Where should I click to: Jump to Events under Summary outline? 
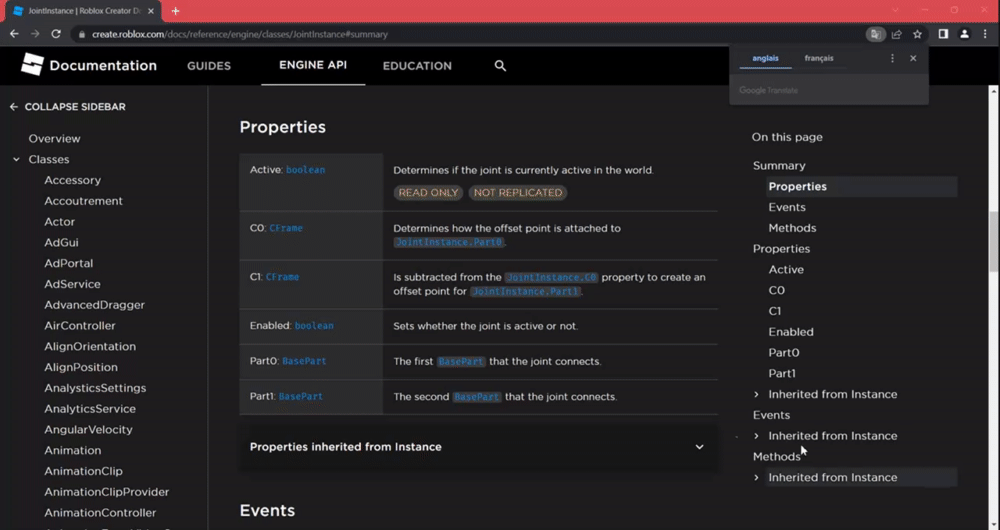787,207
